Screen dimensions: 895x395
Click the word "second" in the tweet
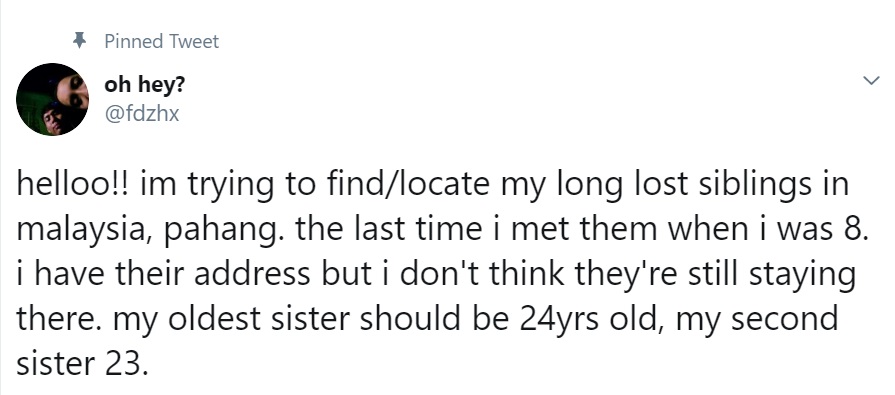pos(785,319)
